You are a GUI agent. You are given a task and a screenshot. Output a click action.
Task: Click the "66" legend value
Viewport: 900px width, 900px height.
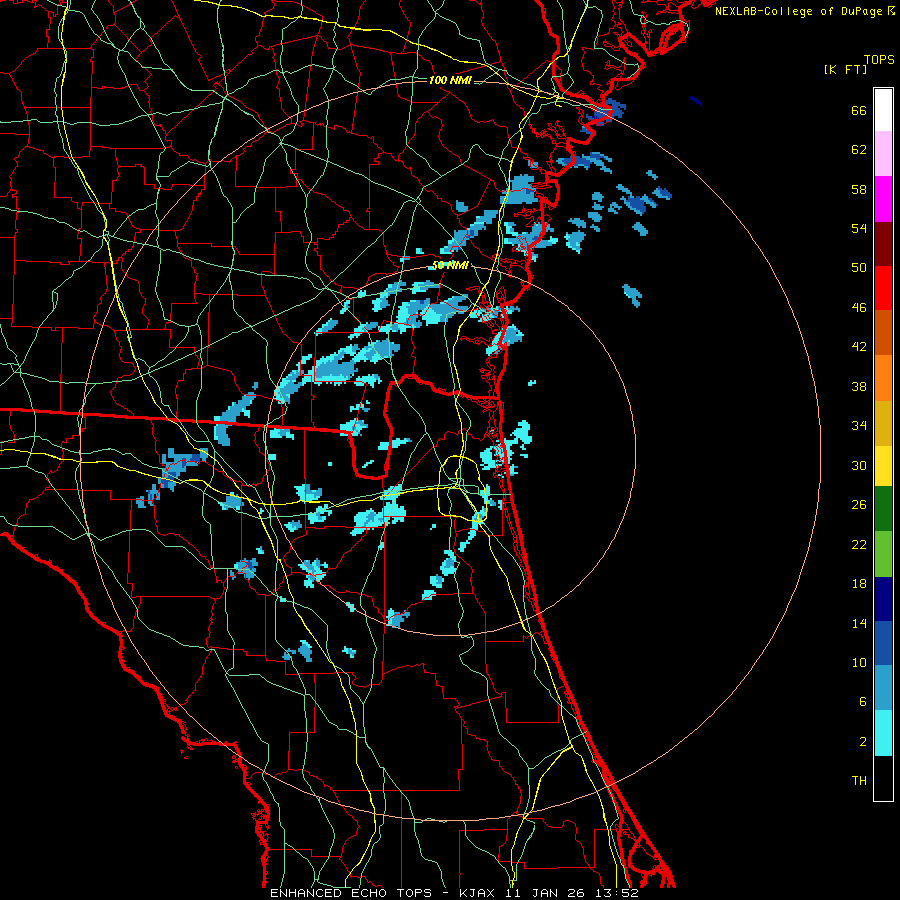click(x=859, y=111)
